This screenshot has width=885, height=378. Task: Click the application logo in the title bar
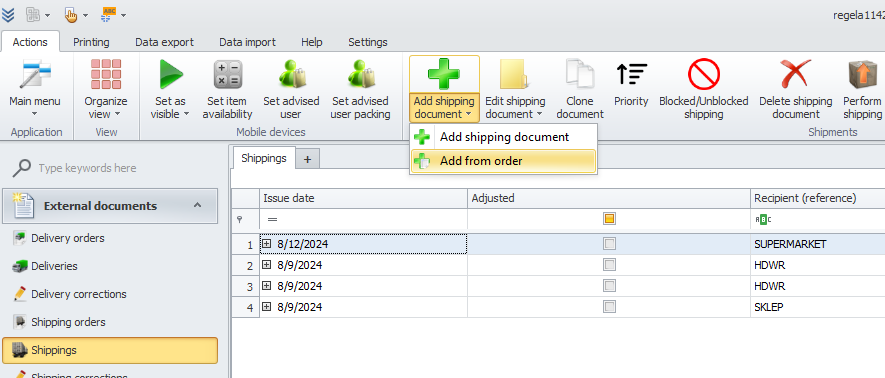[x=8, y=15]
